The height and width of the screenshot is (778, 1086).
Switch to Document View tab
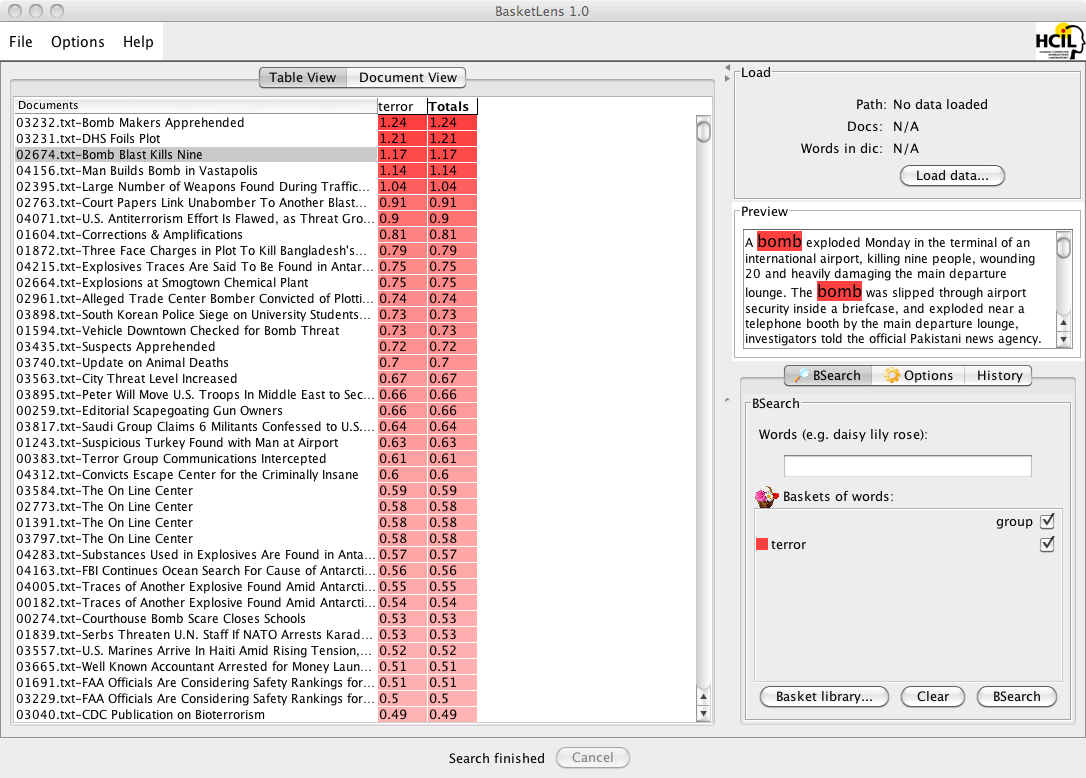(x=407, y=78)
